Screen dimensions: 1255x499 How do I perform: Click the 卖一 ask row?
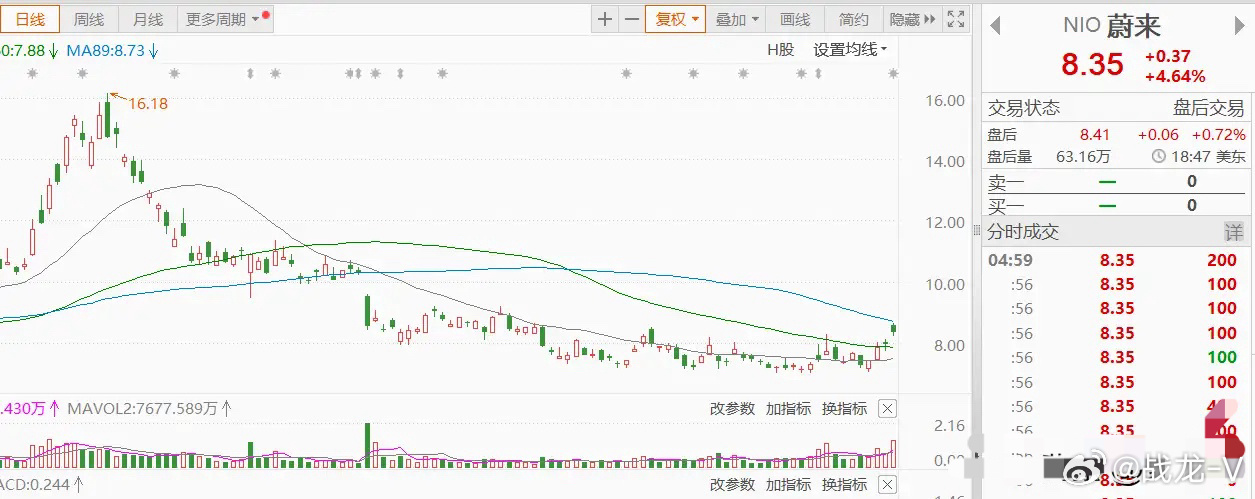coord(1118,181)
